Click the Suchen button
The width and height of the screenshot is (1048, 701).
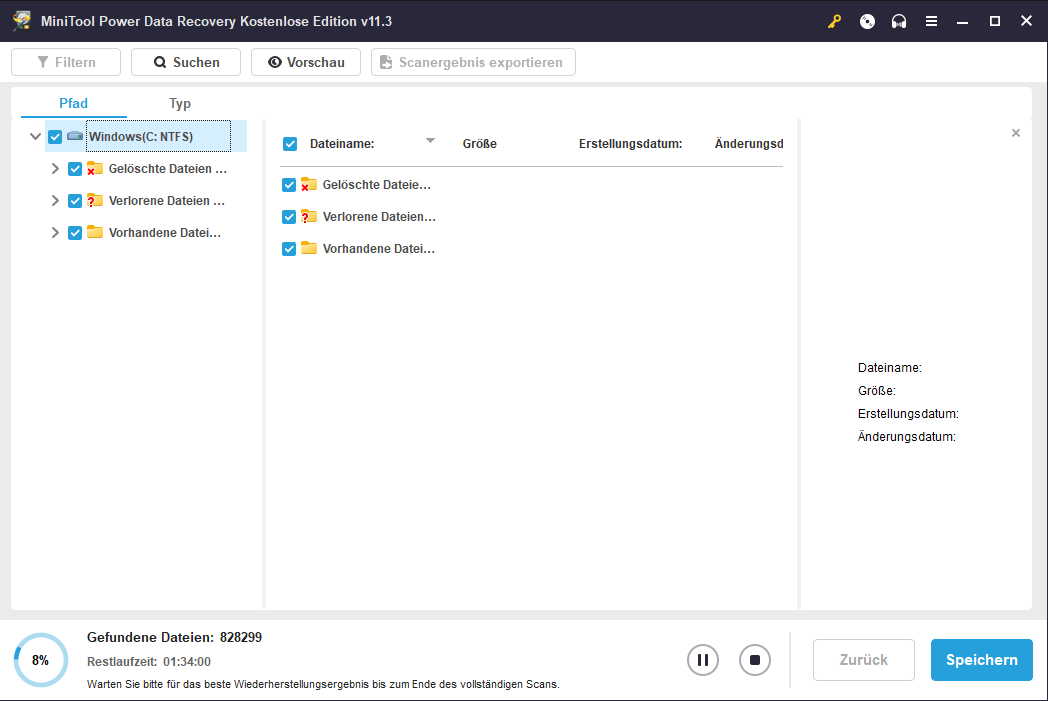pyautogui.click(x=186, y=62)
